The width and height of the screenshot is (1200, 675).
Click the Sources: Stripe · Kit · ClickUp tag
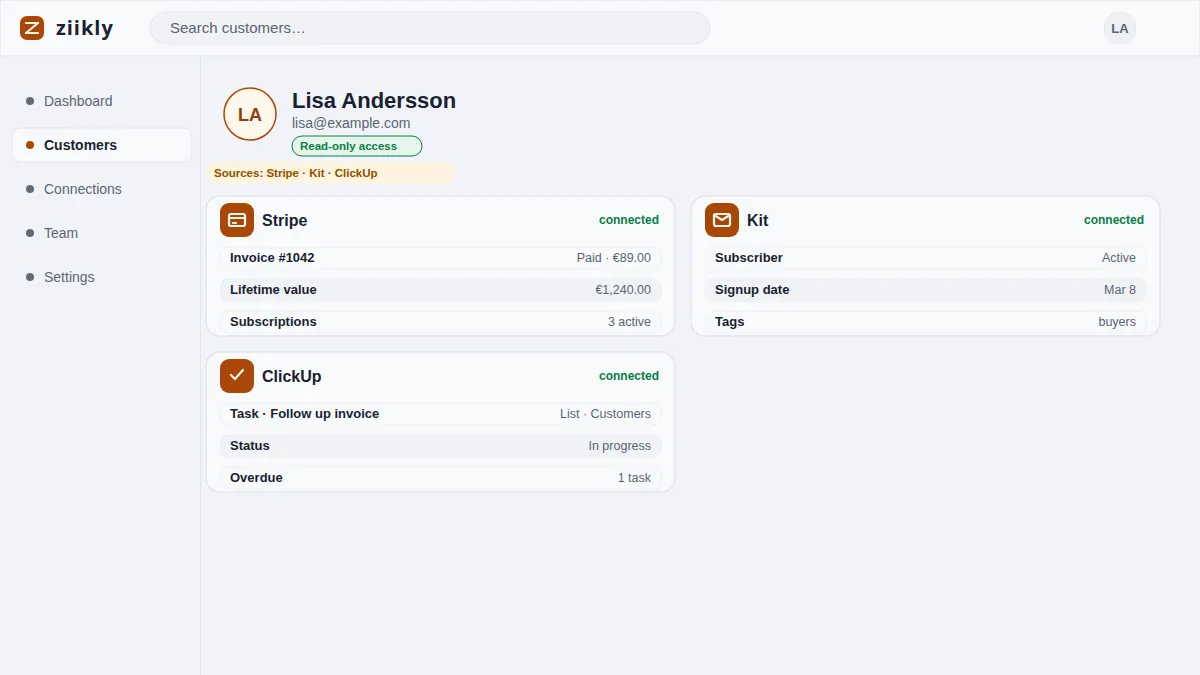(330, 173)
